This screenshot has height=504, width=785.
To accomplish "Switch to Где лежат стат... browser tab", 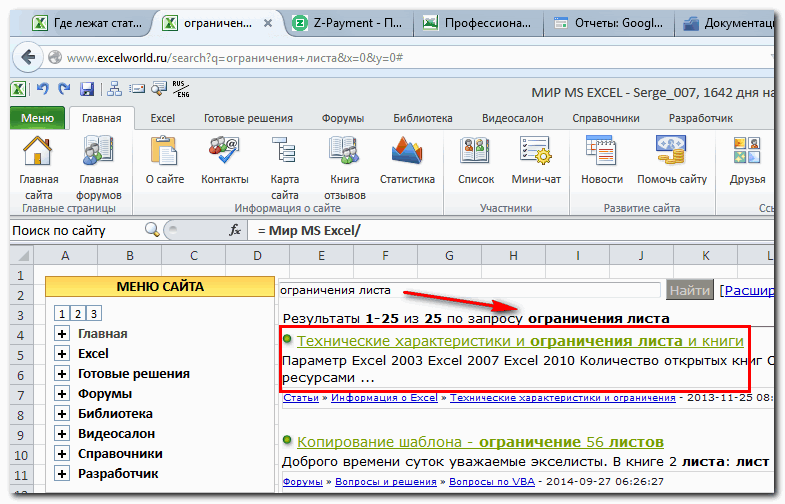I will tap(88, 23).
